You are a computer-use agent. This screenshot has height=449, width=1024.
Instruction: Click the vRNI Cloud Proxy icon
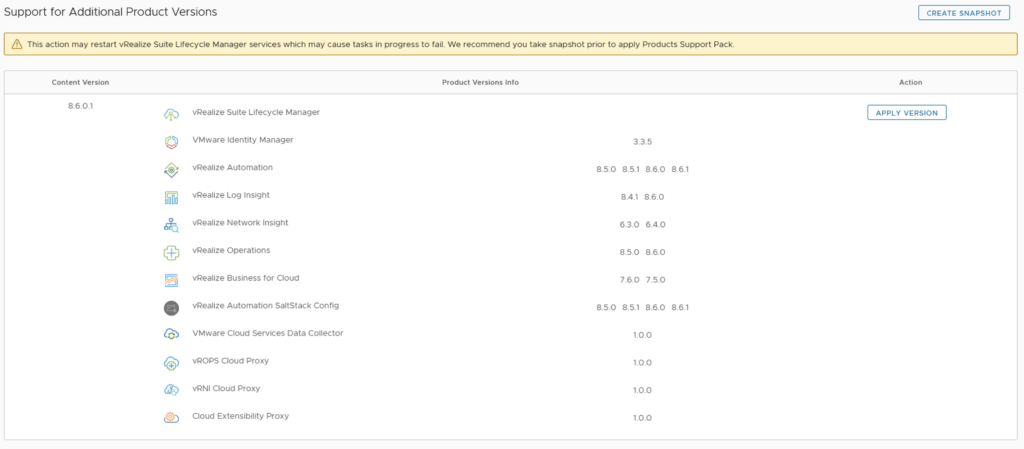click(171, 390)
